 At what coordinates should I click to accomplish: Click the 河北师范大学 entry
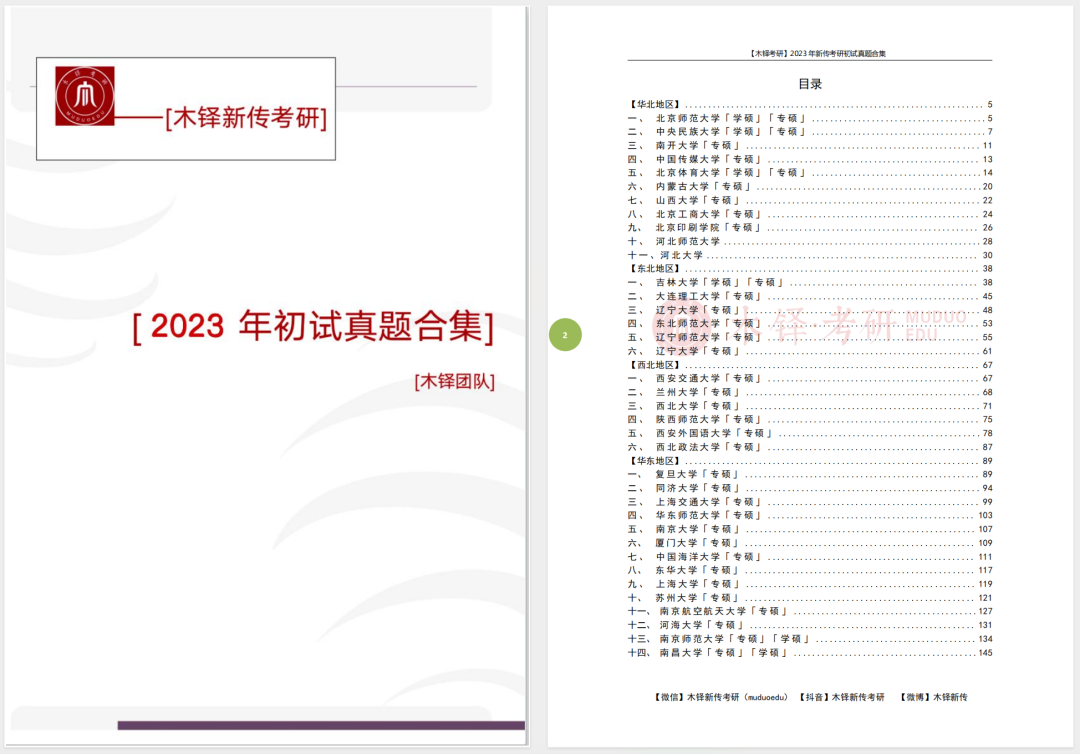tap(810, 242)
